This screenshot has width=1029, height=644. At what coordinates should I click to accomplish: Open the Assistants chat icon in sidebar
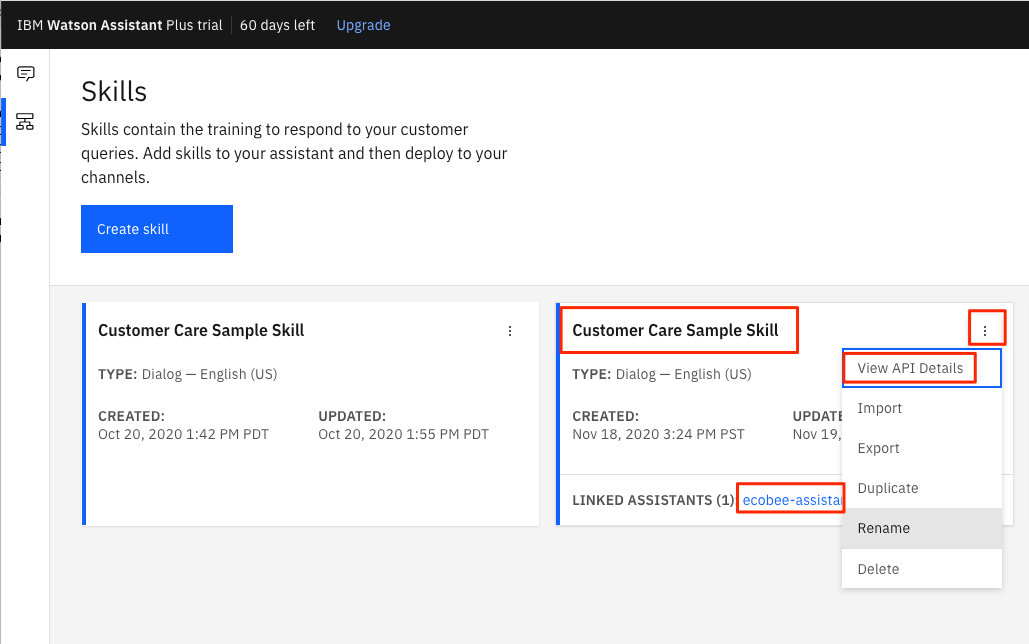26,73
